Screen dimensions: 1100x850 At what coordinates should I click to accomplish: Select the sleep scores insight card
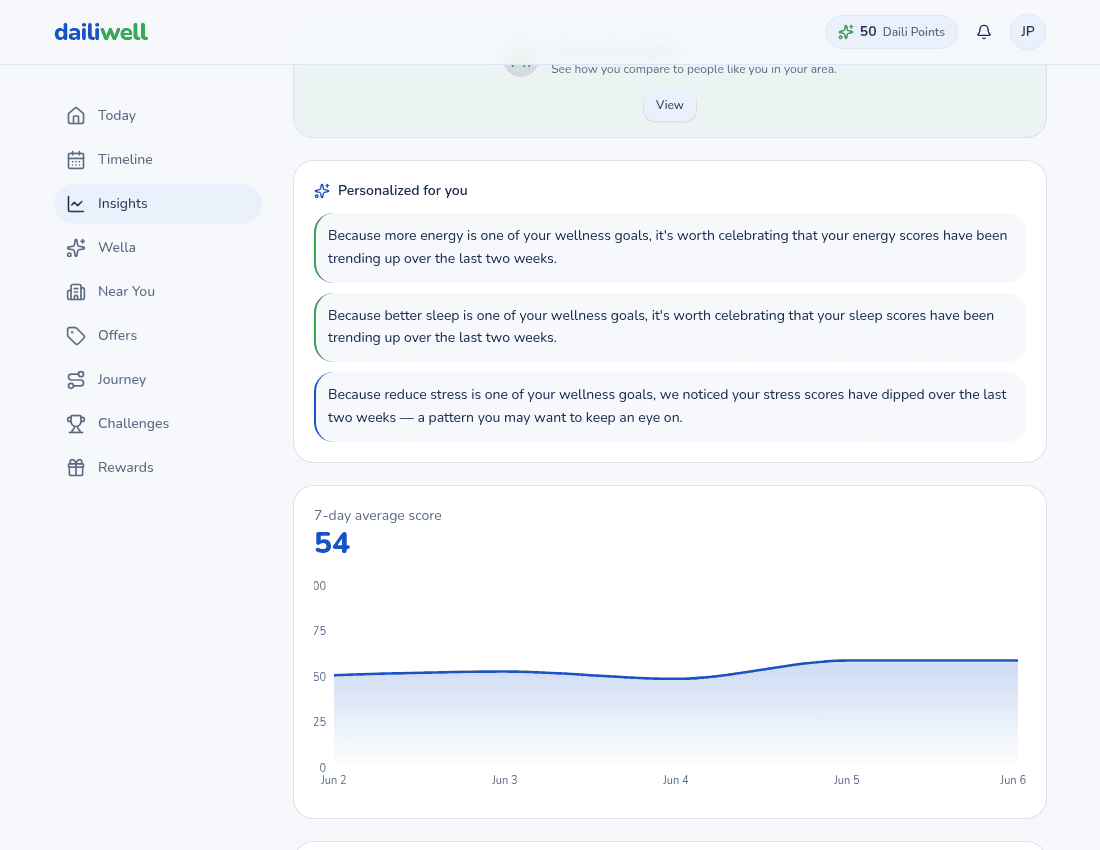point(670,327)
